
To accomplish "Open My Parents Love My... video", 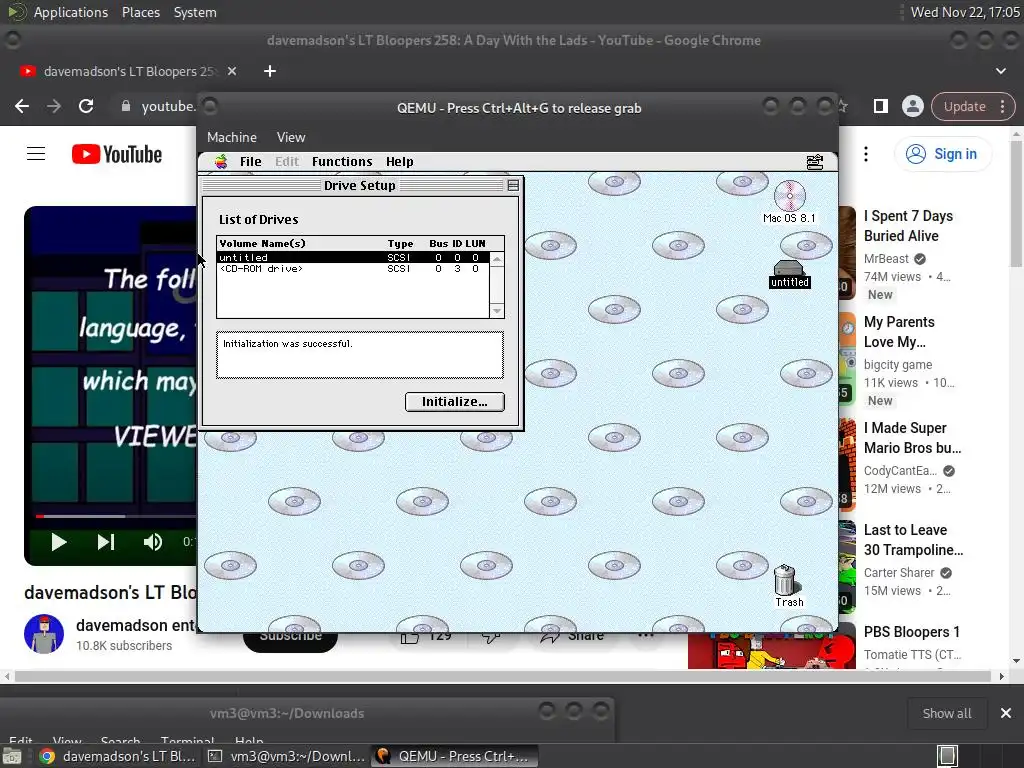I will pos(899,332).
